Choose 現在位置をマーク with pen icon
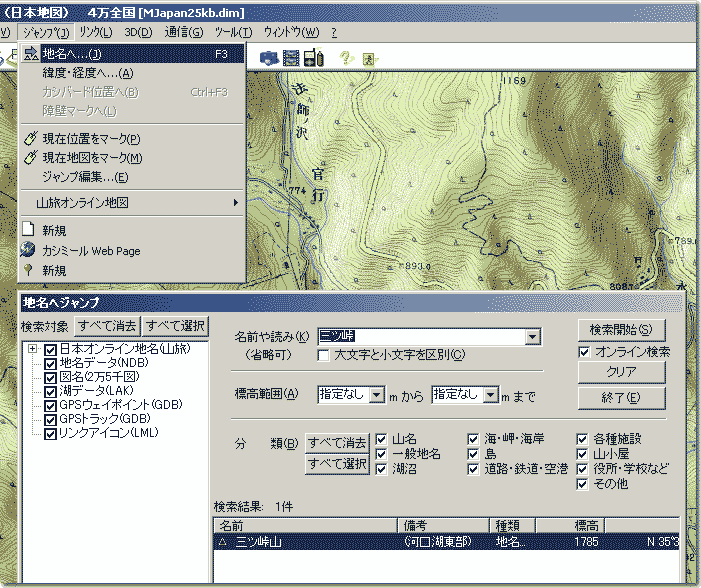 [90, 138]
